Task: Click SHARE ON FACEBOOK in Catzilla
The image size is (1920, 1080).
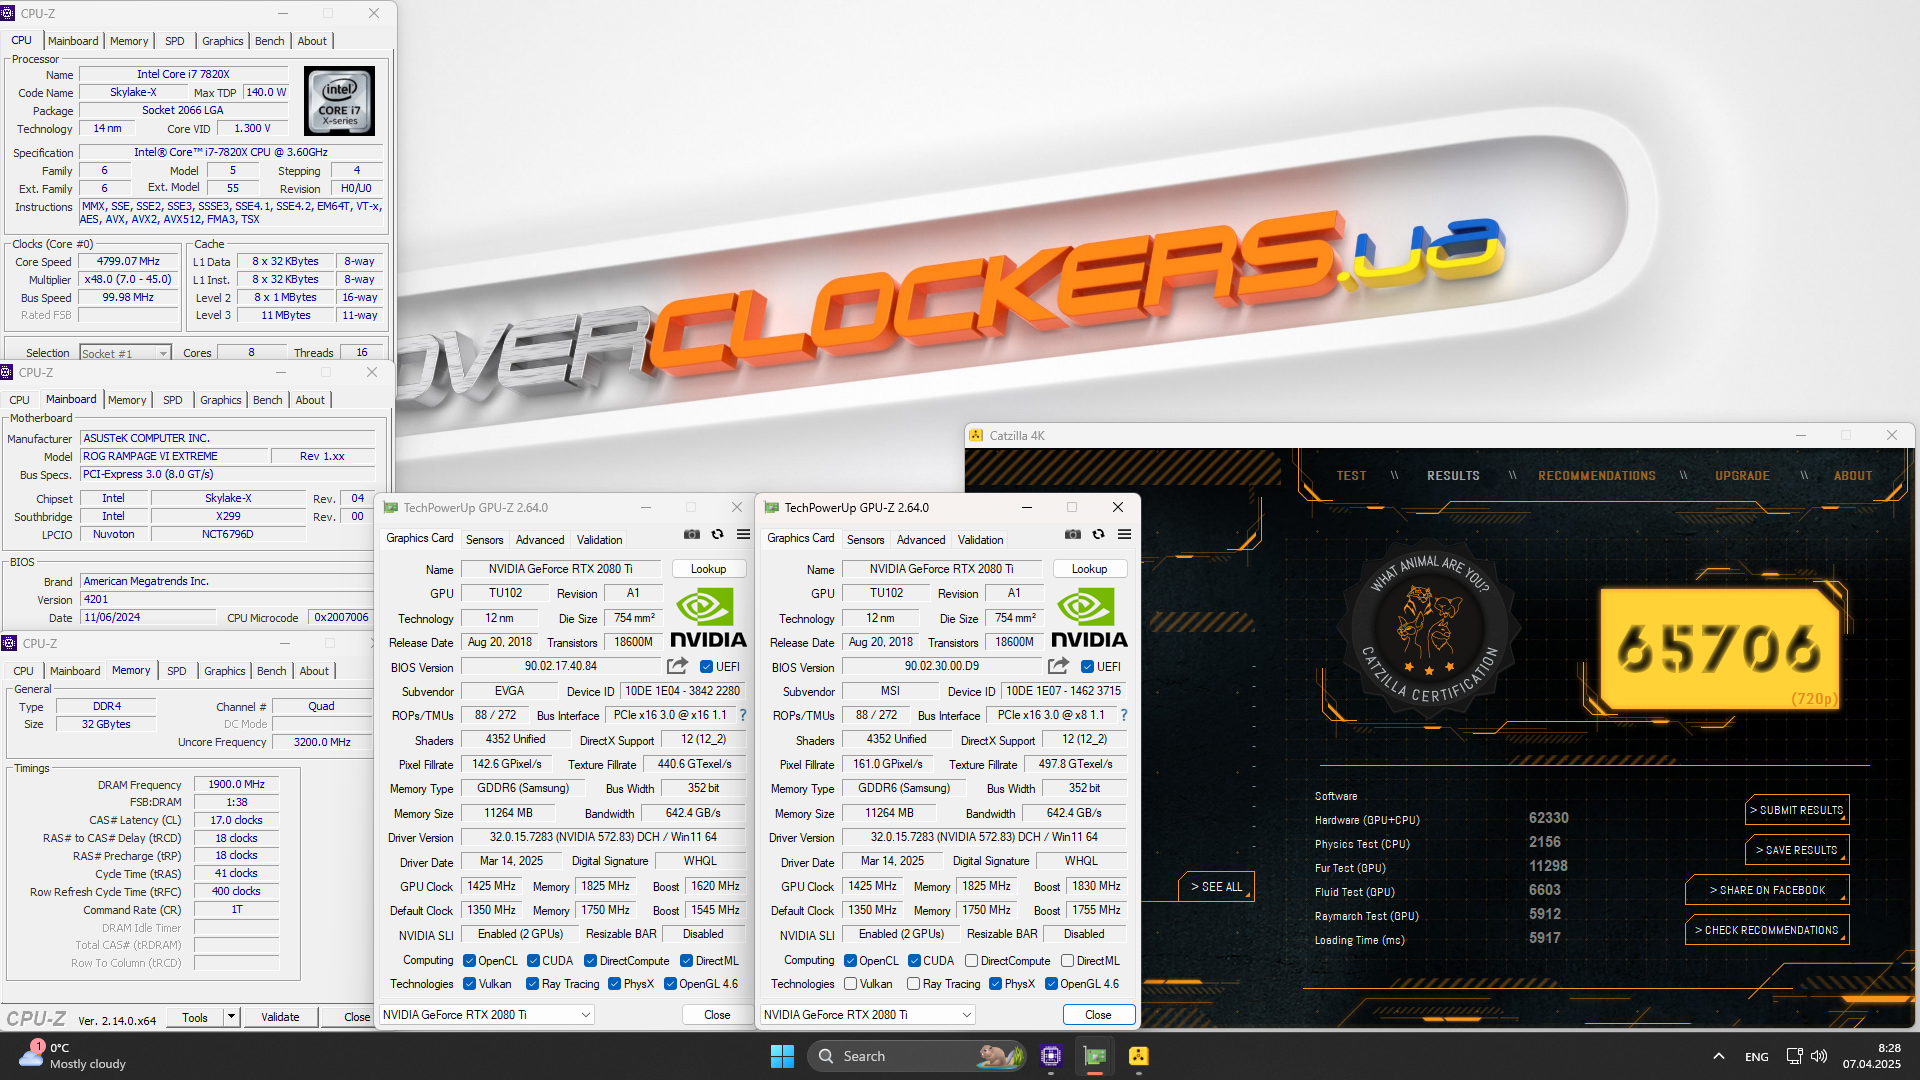Action: pos(1767,890)
